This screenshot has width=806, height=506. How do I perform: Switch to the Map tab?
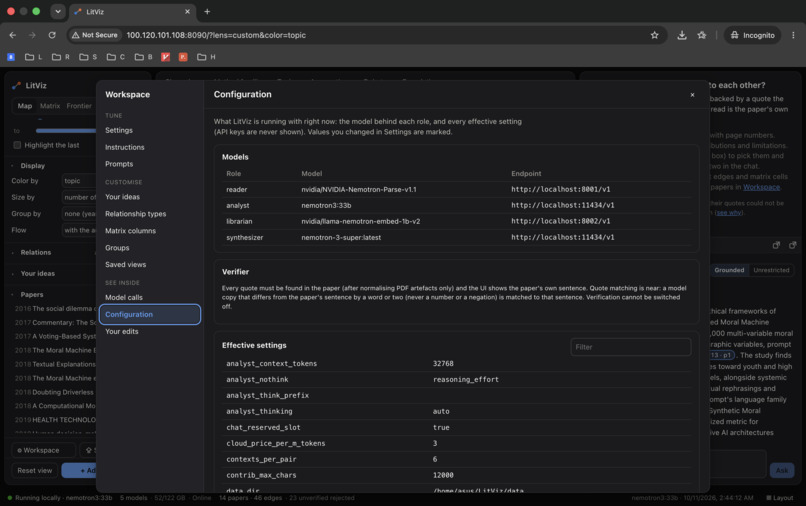pyautogui.click(x=25, y=106)
